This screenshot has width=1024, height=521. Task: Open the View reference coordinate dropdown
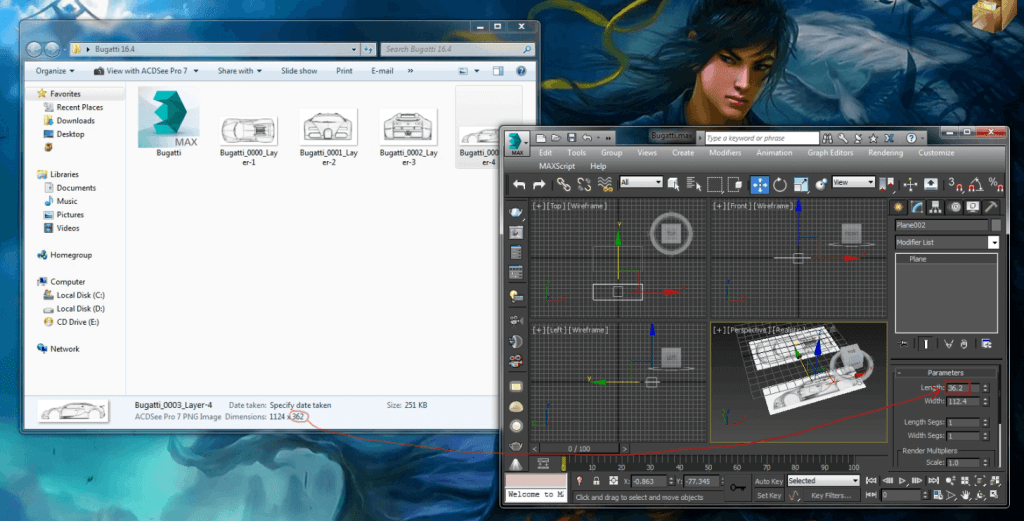[x=854, y=182]
